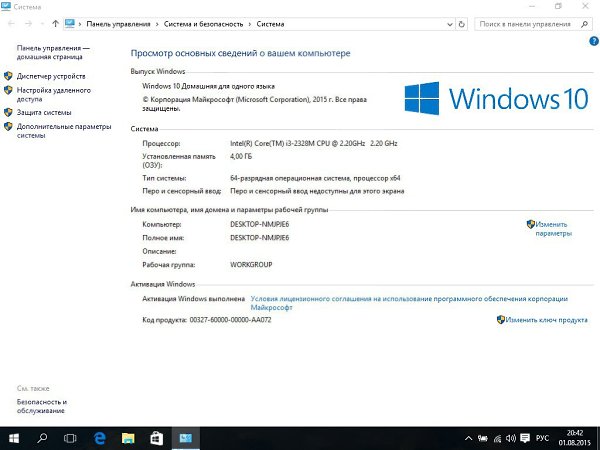Click the Back navigation arrow
The height and width of the screenshot is (450, 600).
click(x=11, y=24)
